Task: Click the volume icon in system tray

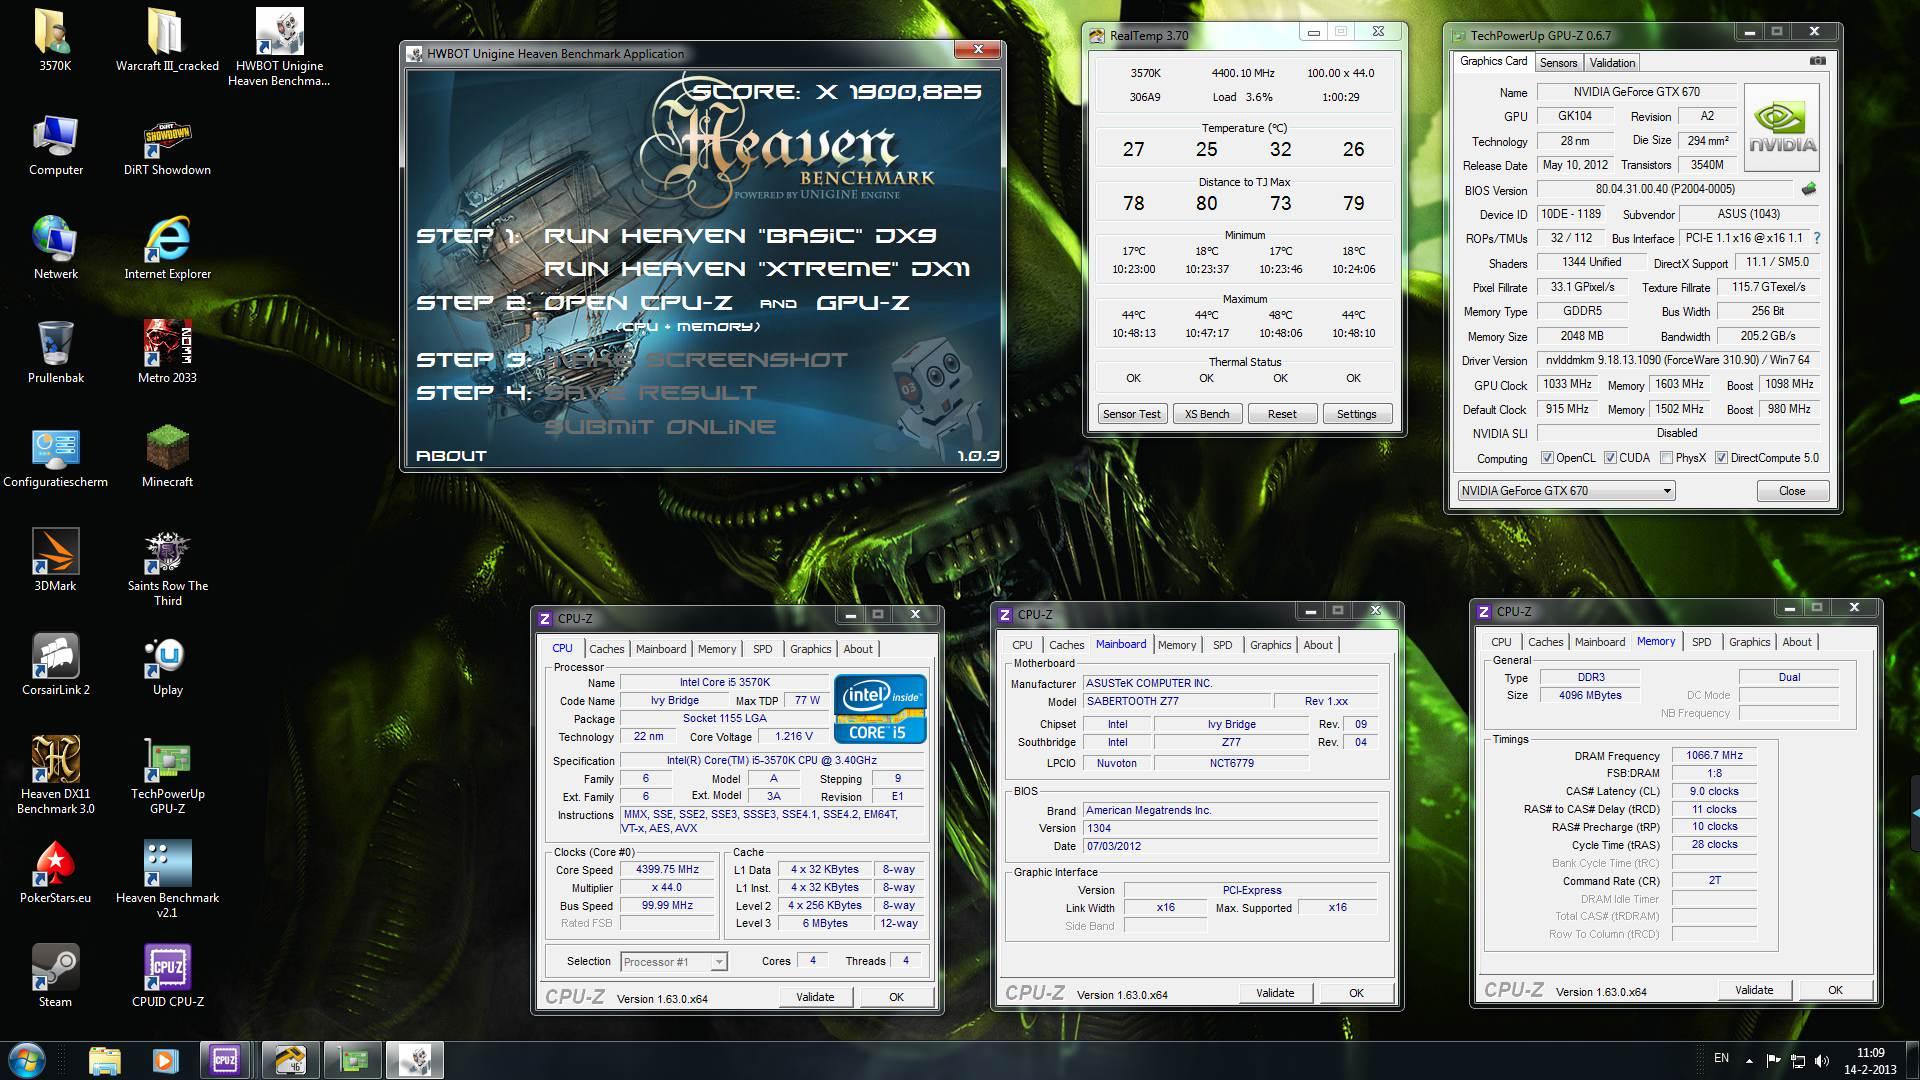Action: (1821, 1060)
